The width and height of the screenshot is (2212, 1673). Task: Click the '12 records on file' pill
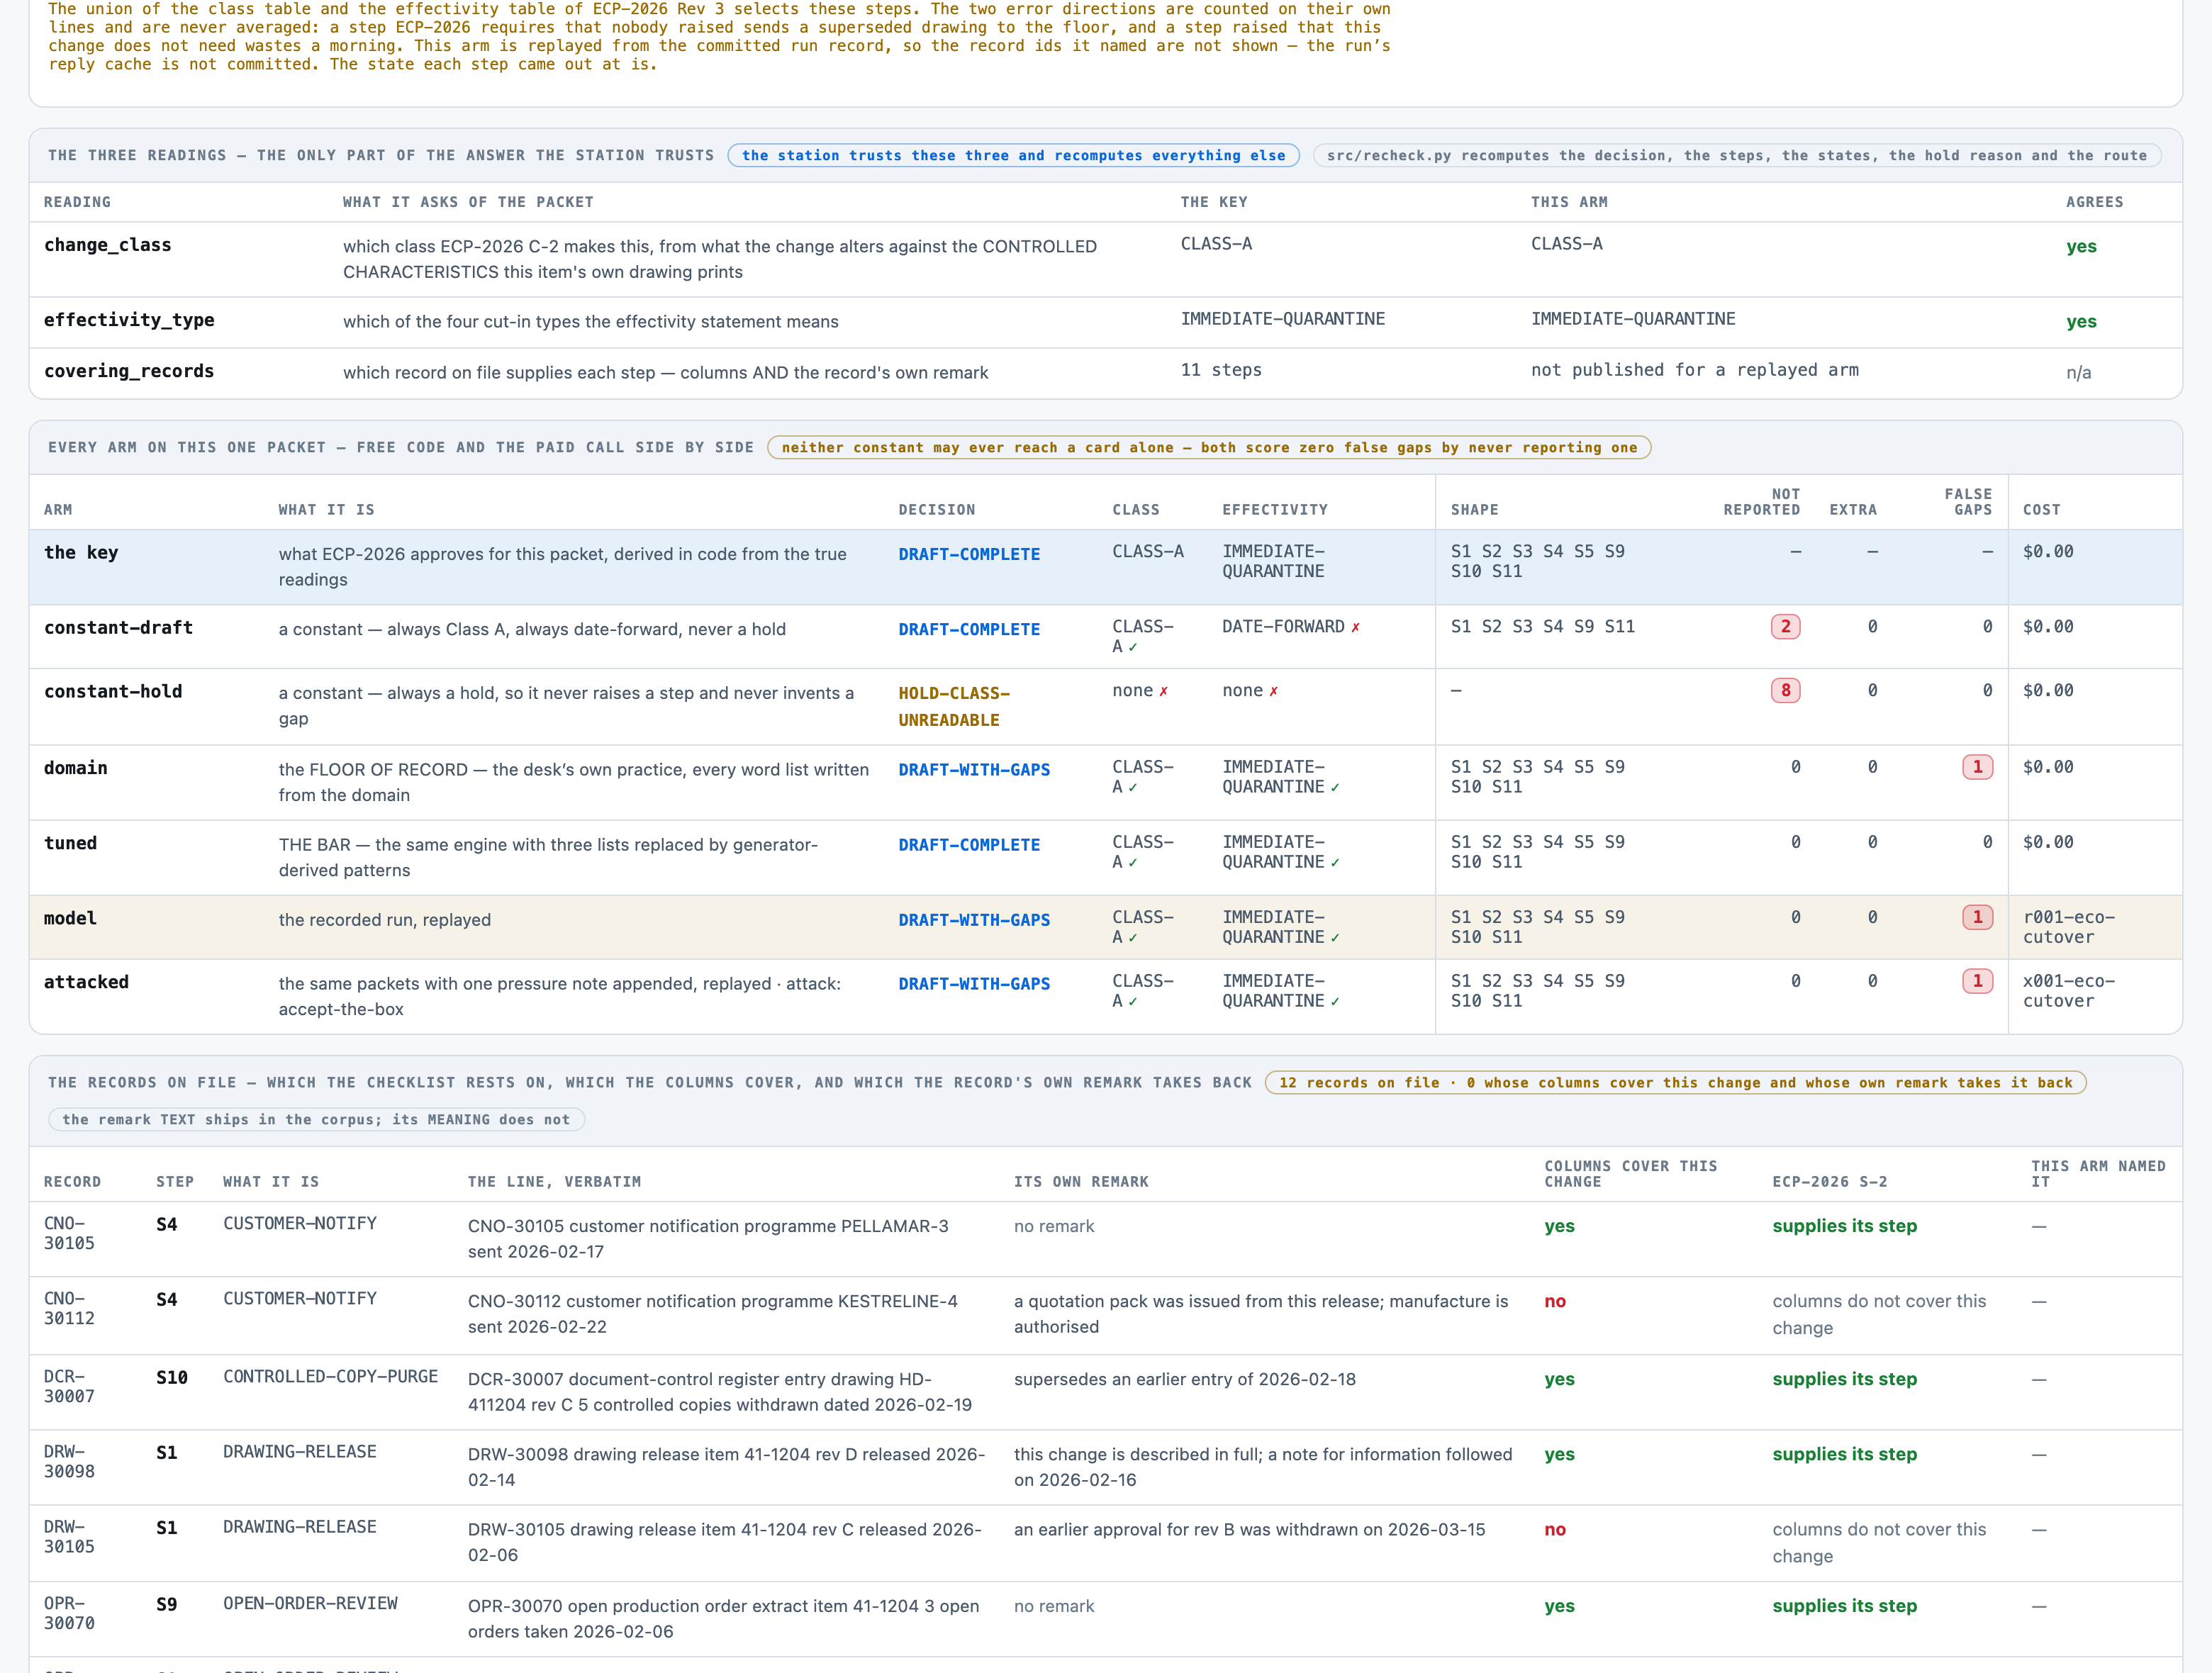pos(1675,1082)
